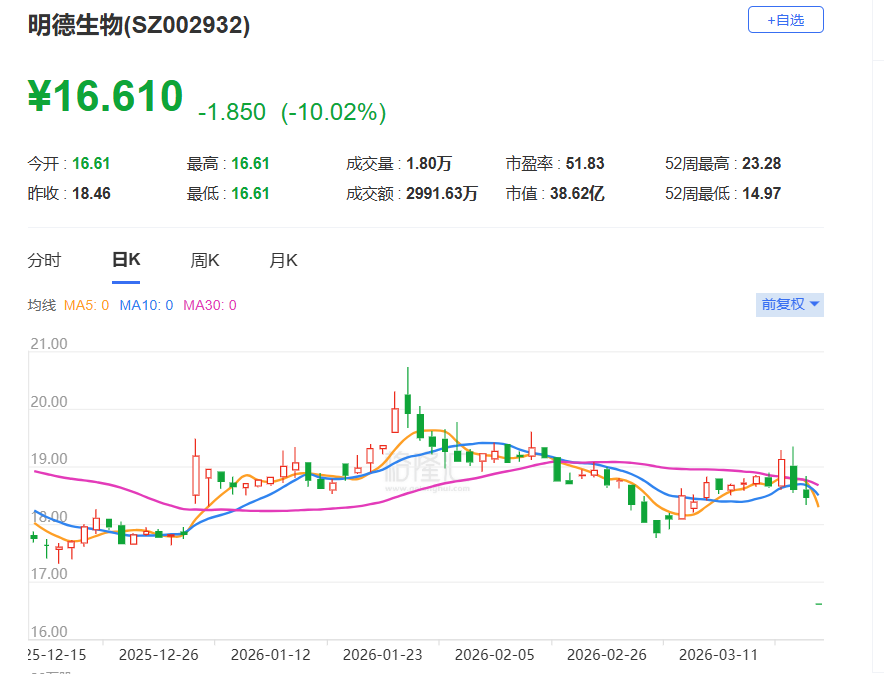
Task: Click the MA10: 0 indicator label
Action: point(146,305)
